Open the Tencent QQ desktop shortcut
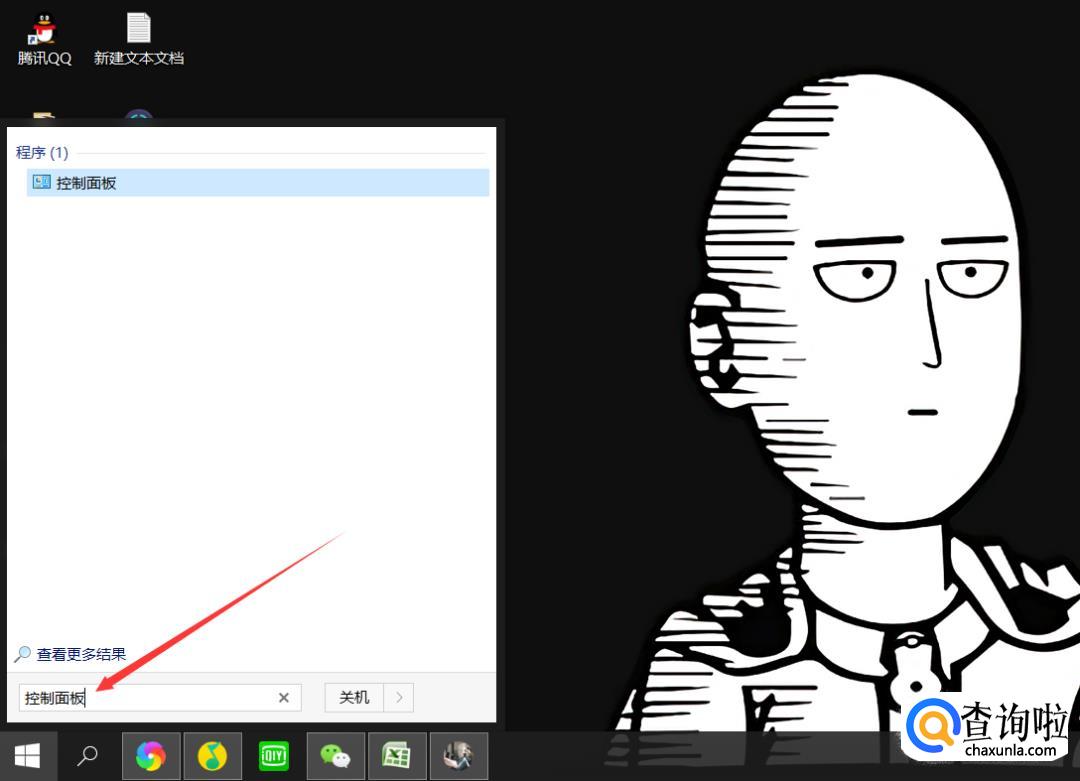The width and height of the screenshot is (1080, 781). 44,41
